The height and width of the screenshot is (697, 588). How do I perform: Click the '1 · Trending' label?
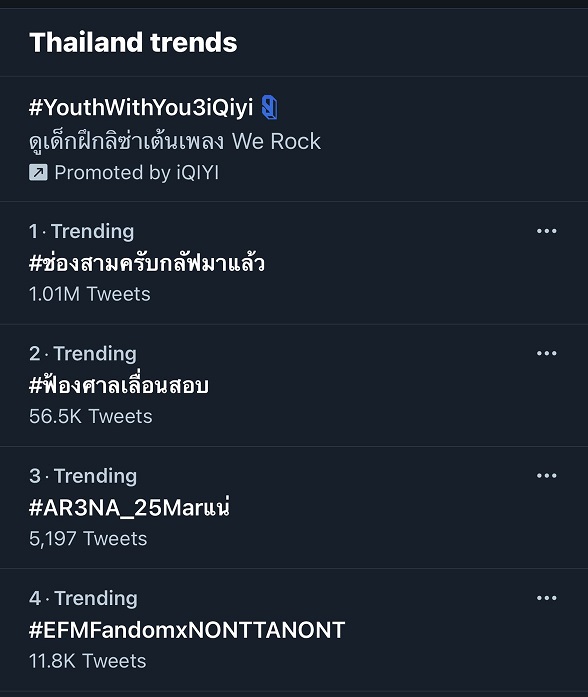pyautogui.click(x=81, y=231)
